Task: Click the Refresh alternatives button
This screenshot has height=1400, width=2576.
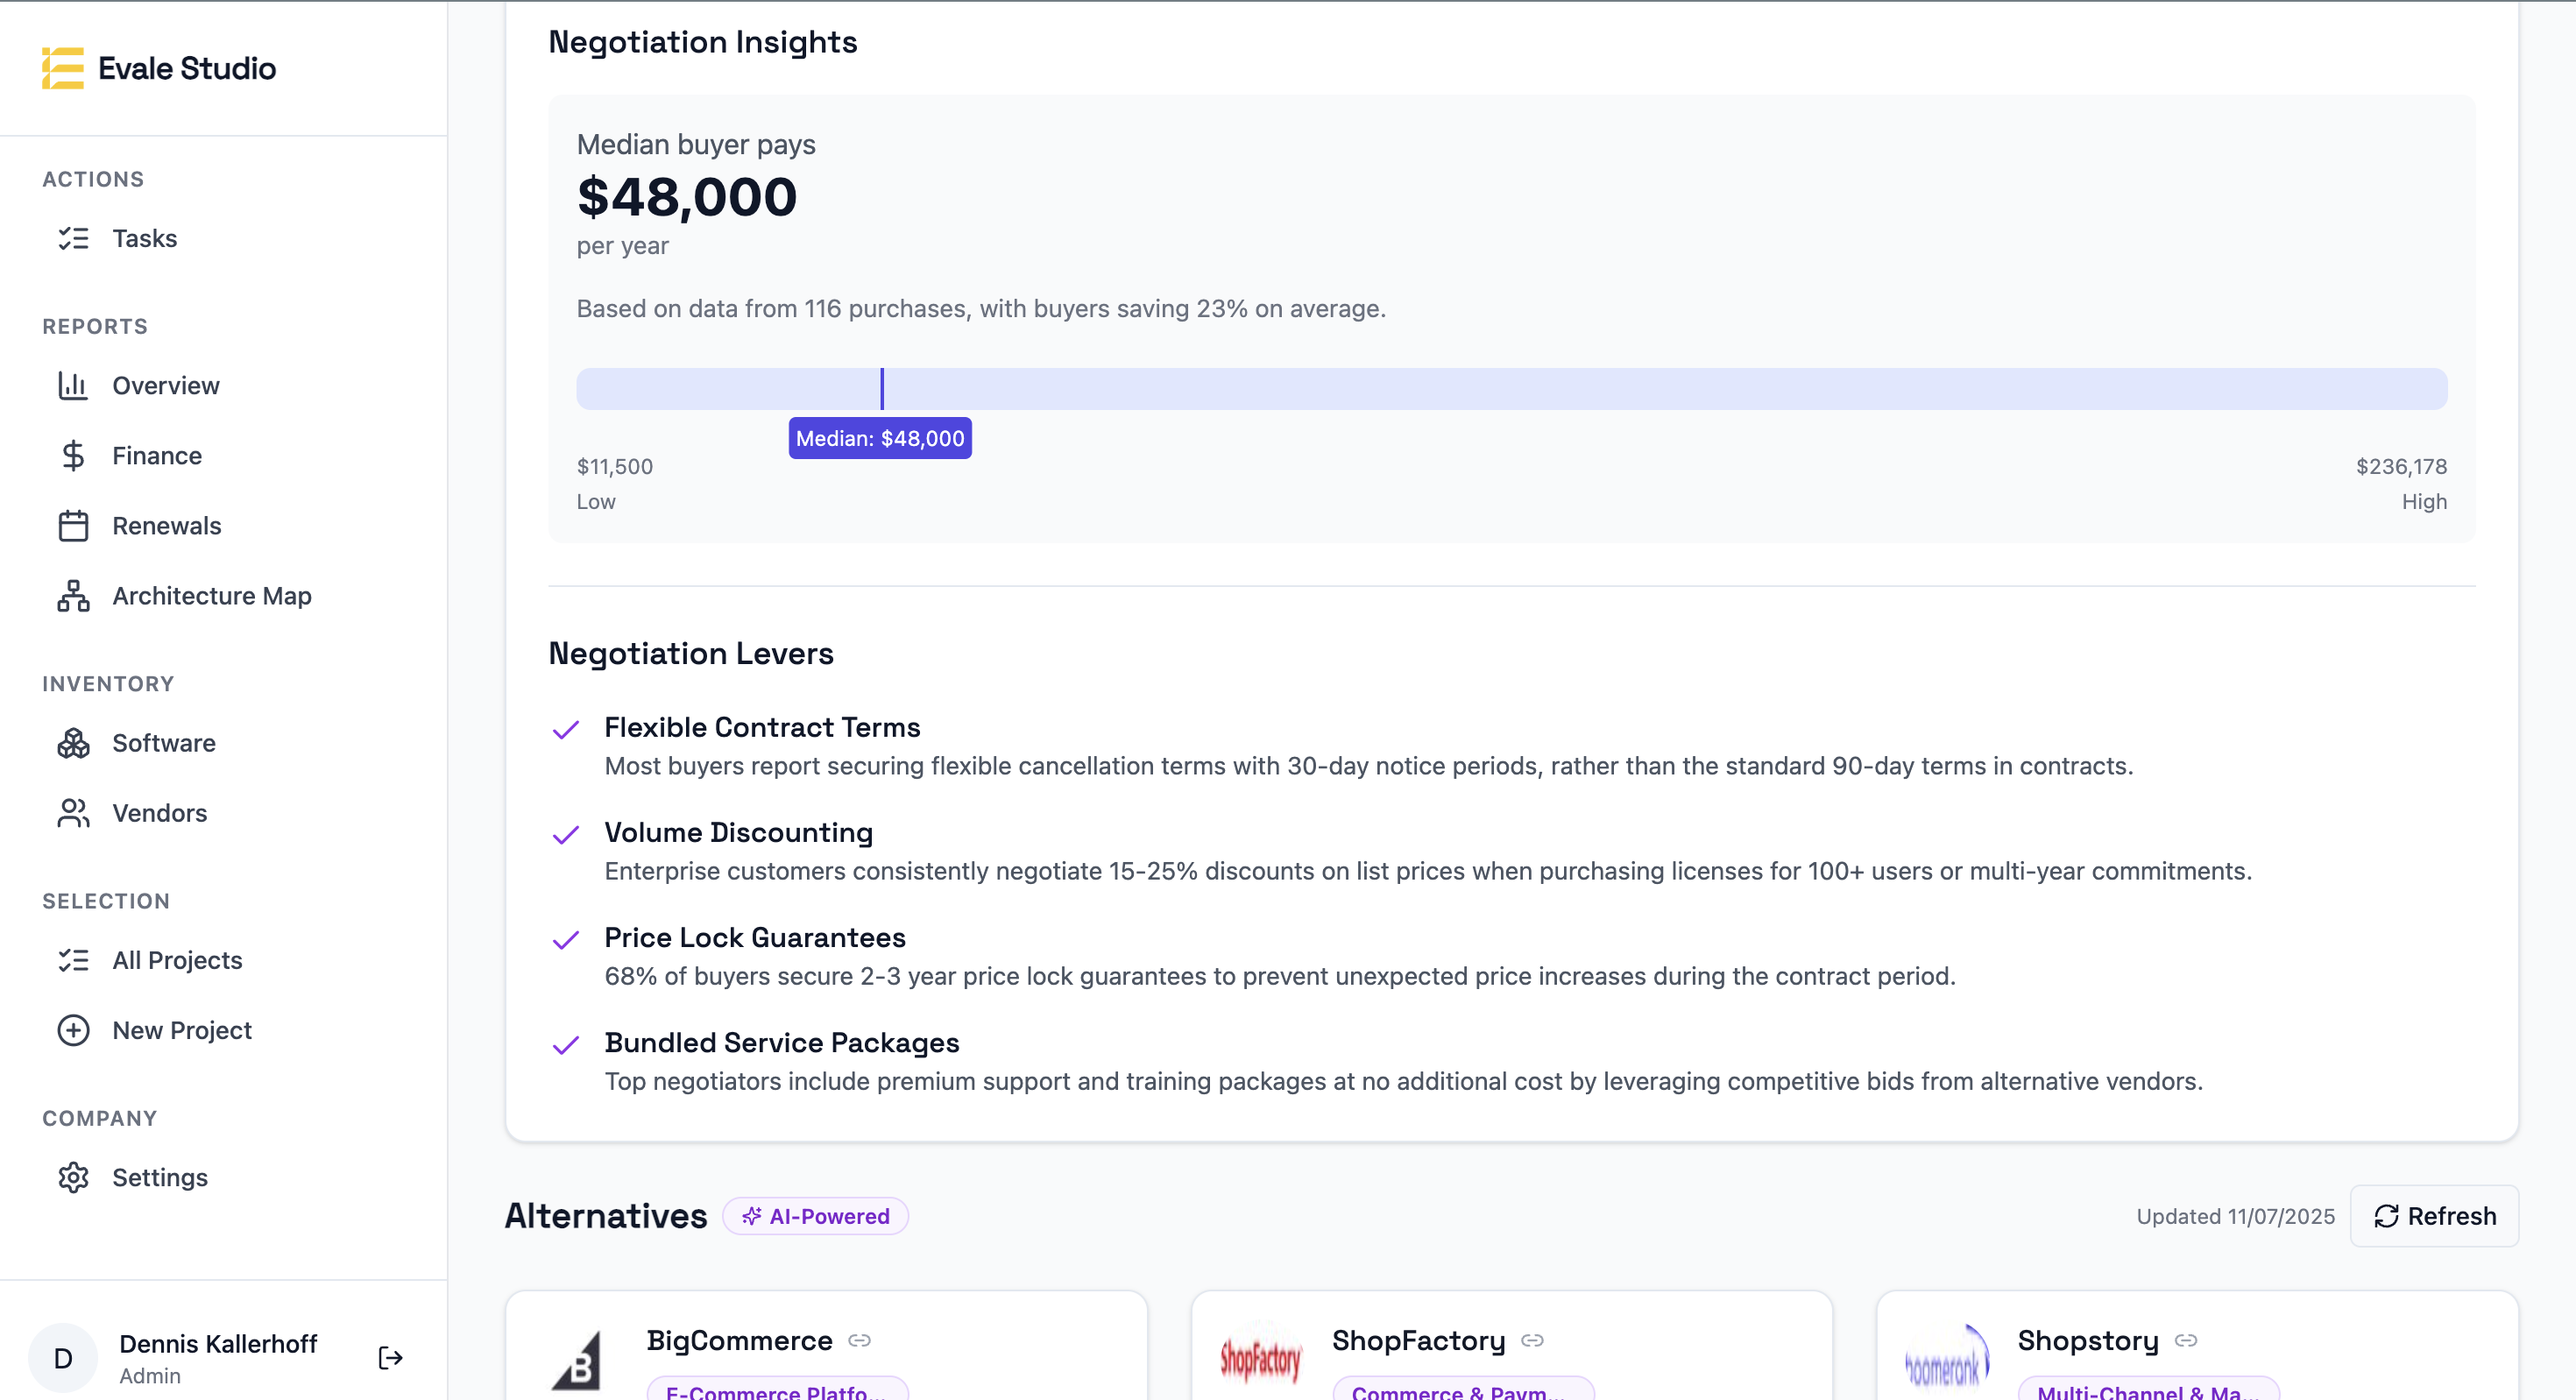Action: click(2434, 1216)
